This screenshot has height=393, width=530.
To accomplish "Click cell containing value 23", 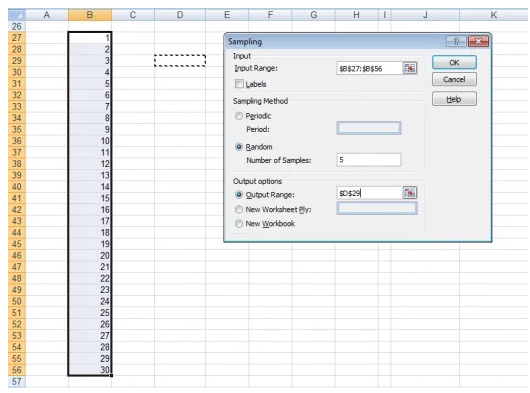I will coord(90,290).
